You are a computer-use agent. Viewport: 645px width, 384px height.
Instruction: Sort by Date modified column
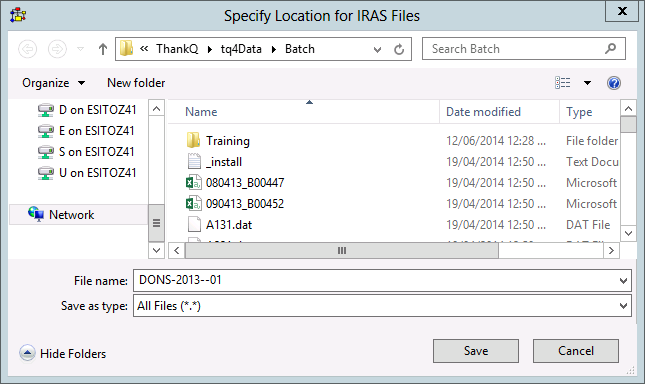click(x=483, y=112)
